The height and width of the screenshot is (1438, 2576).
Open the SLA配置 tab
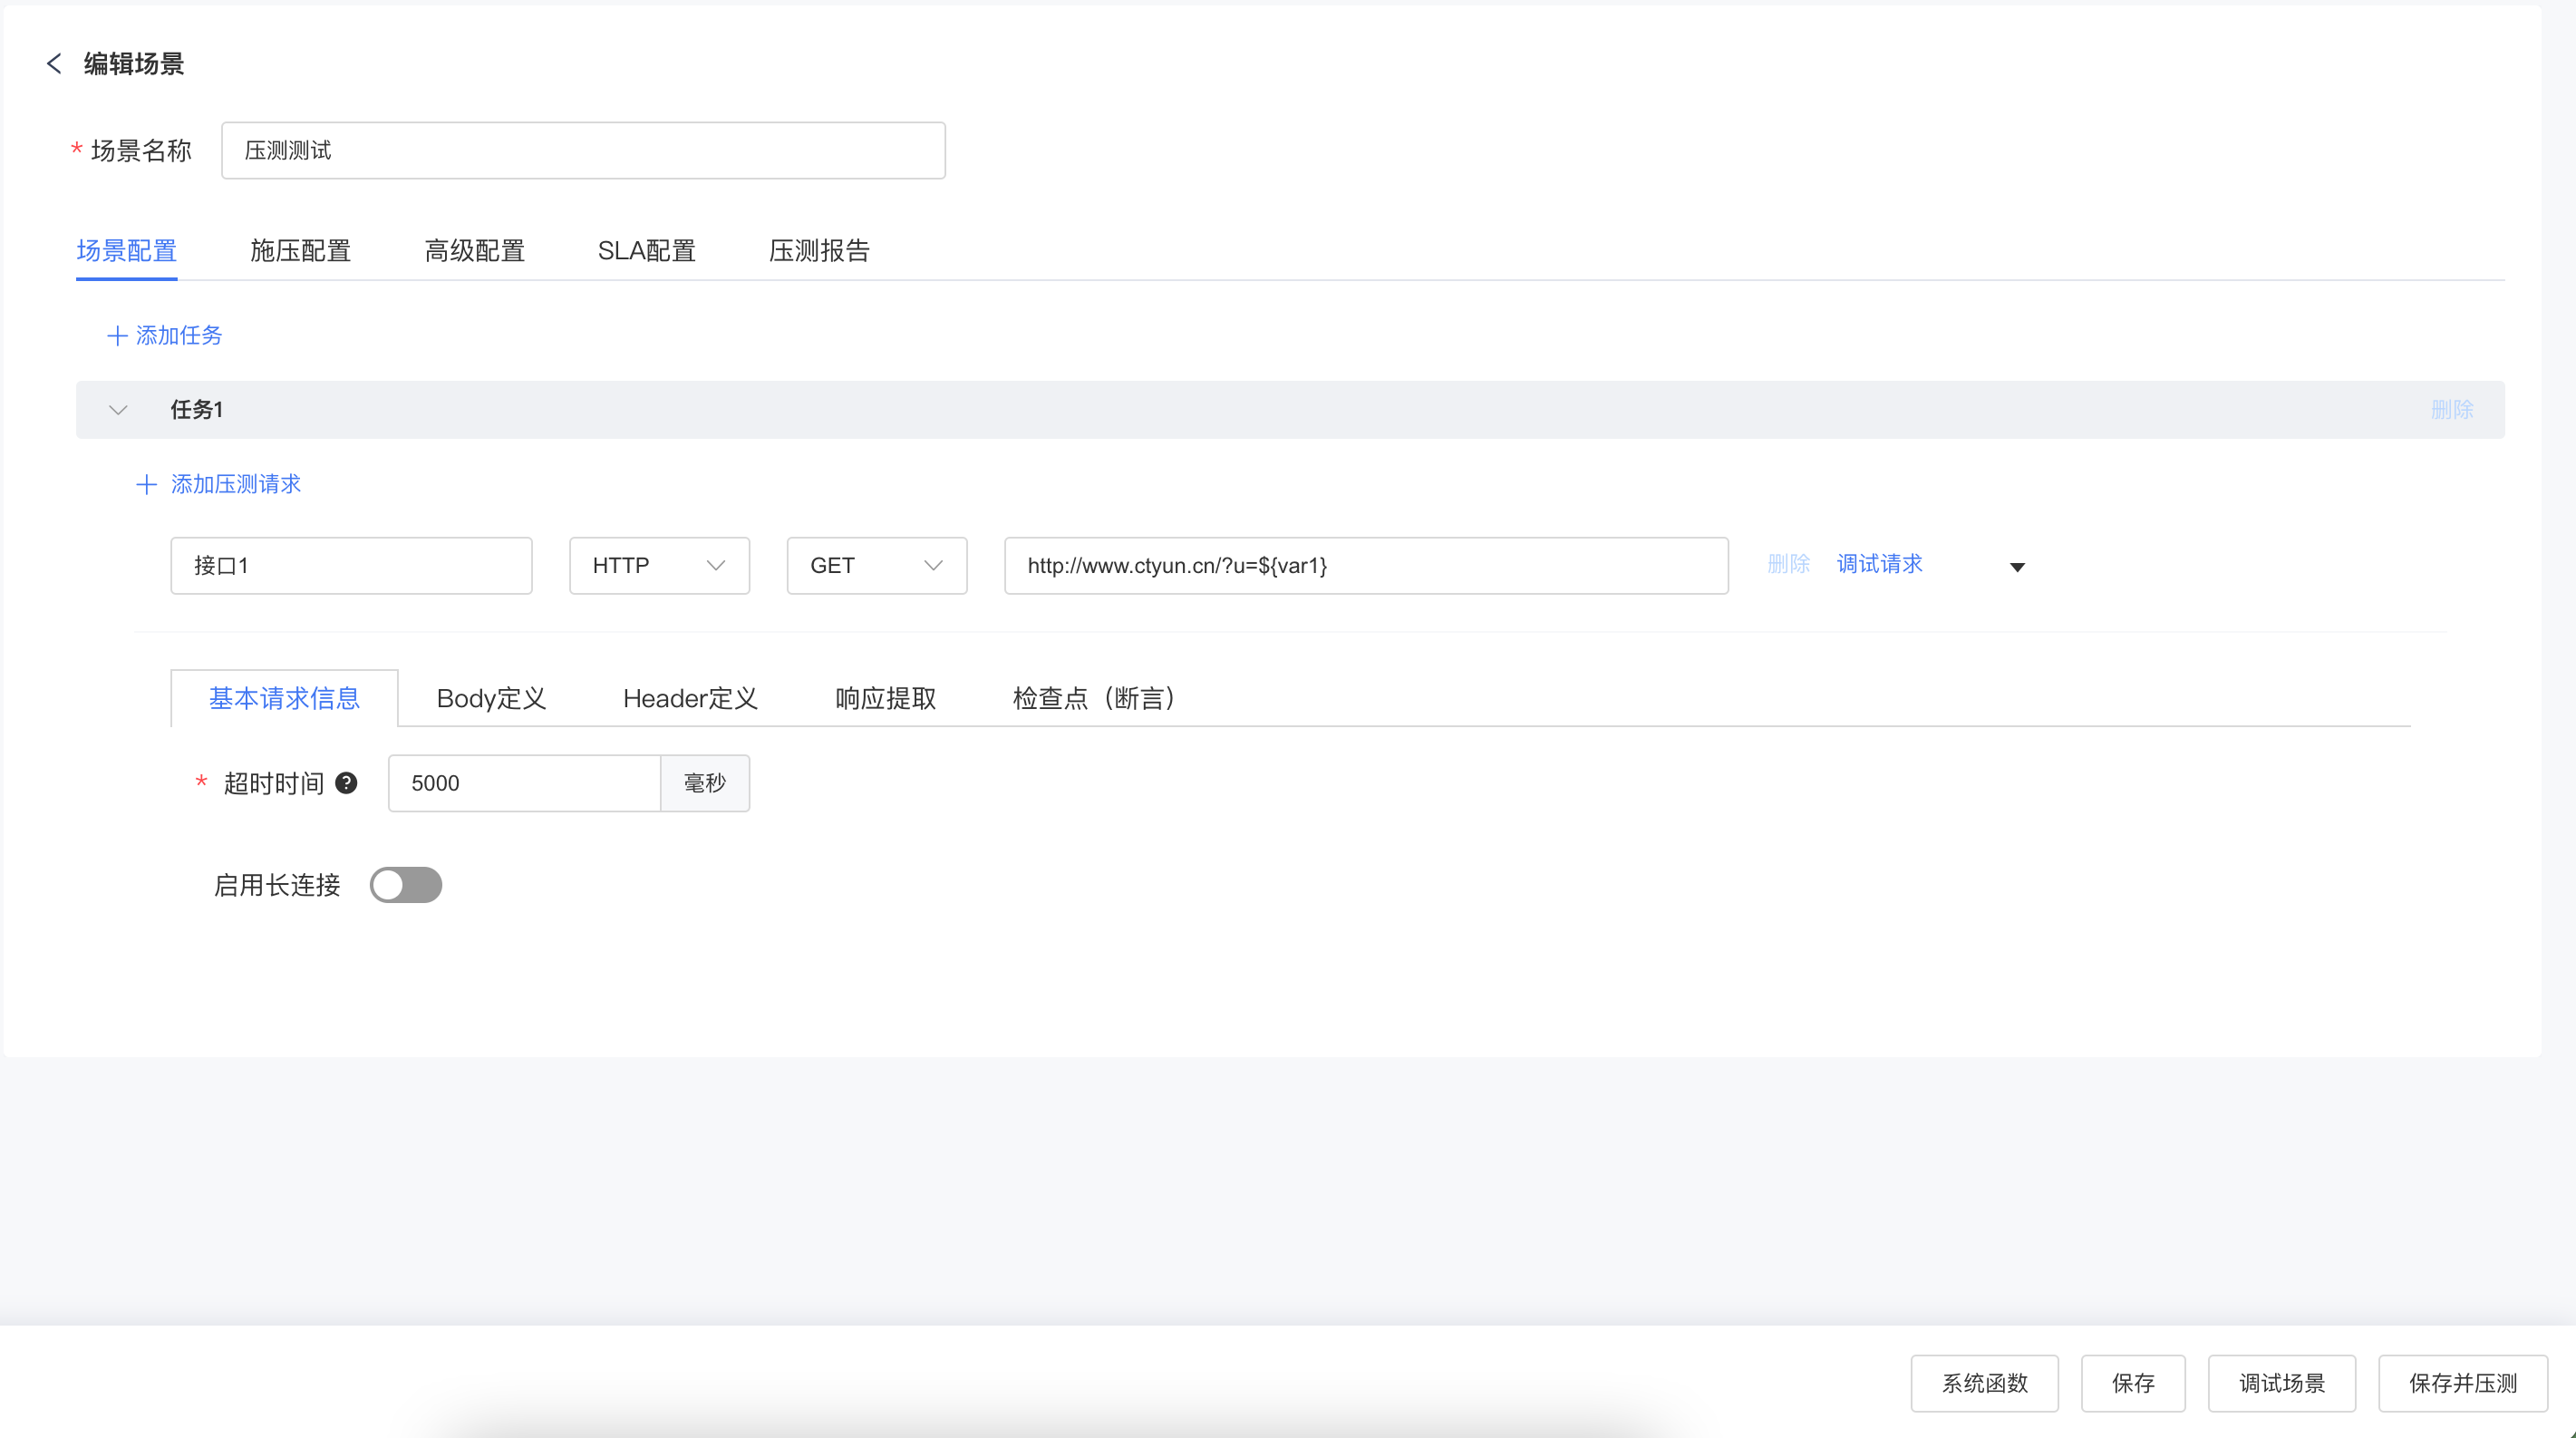646,251
